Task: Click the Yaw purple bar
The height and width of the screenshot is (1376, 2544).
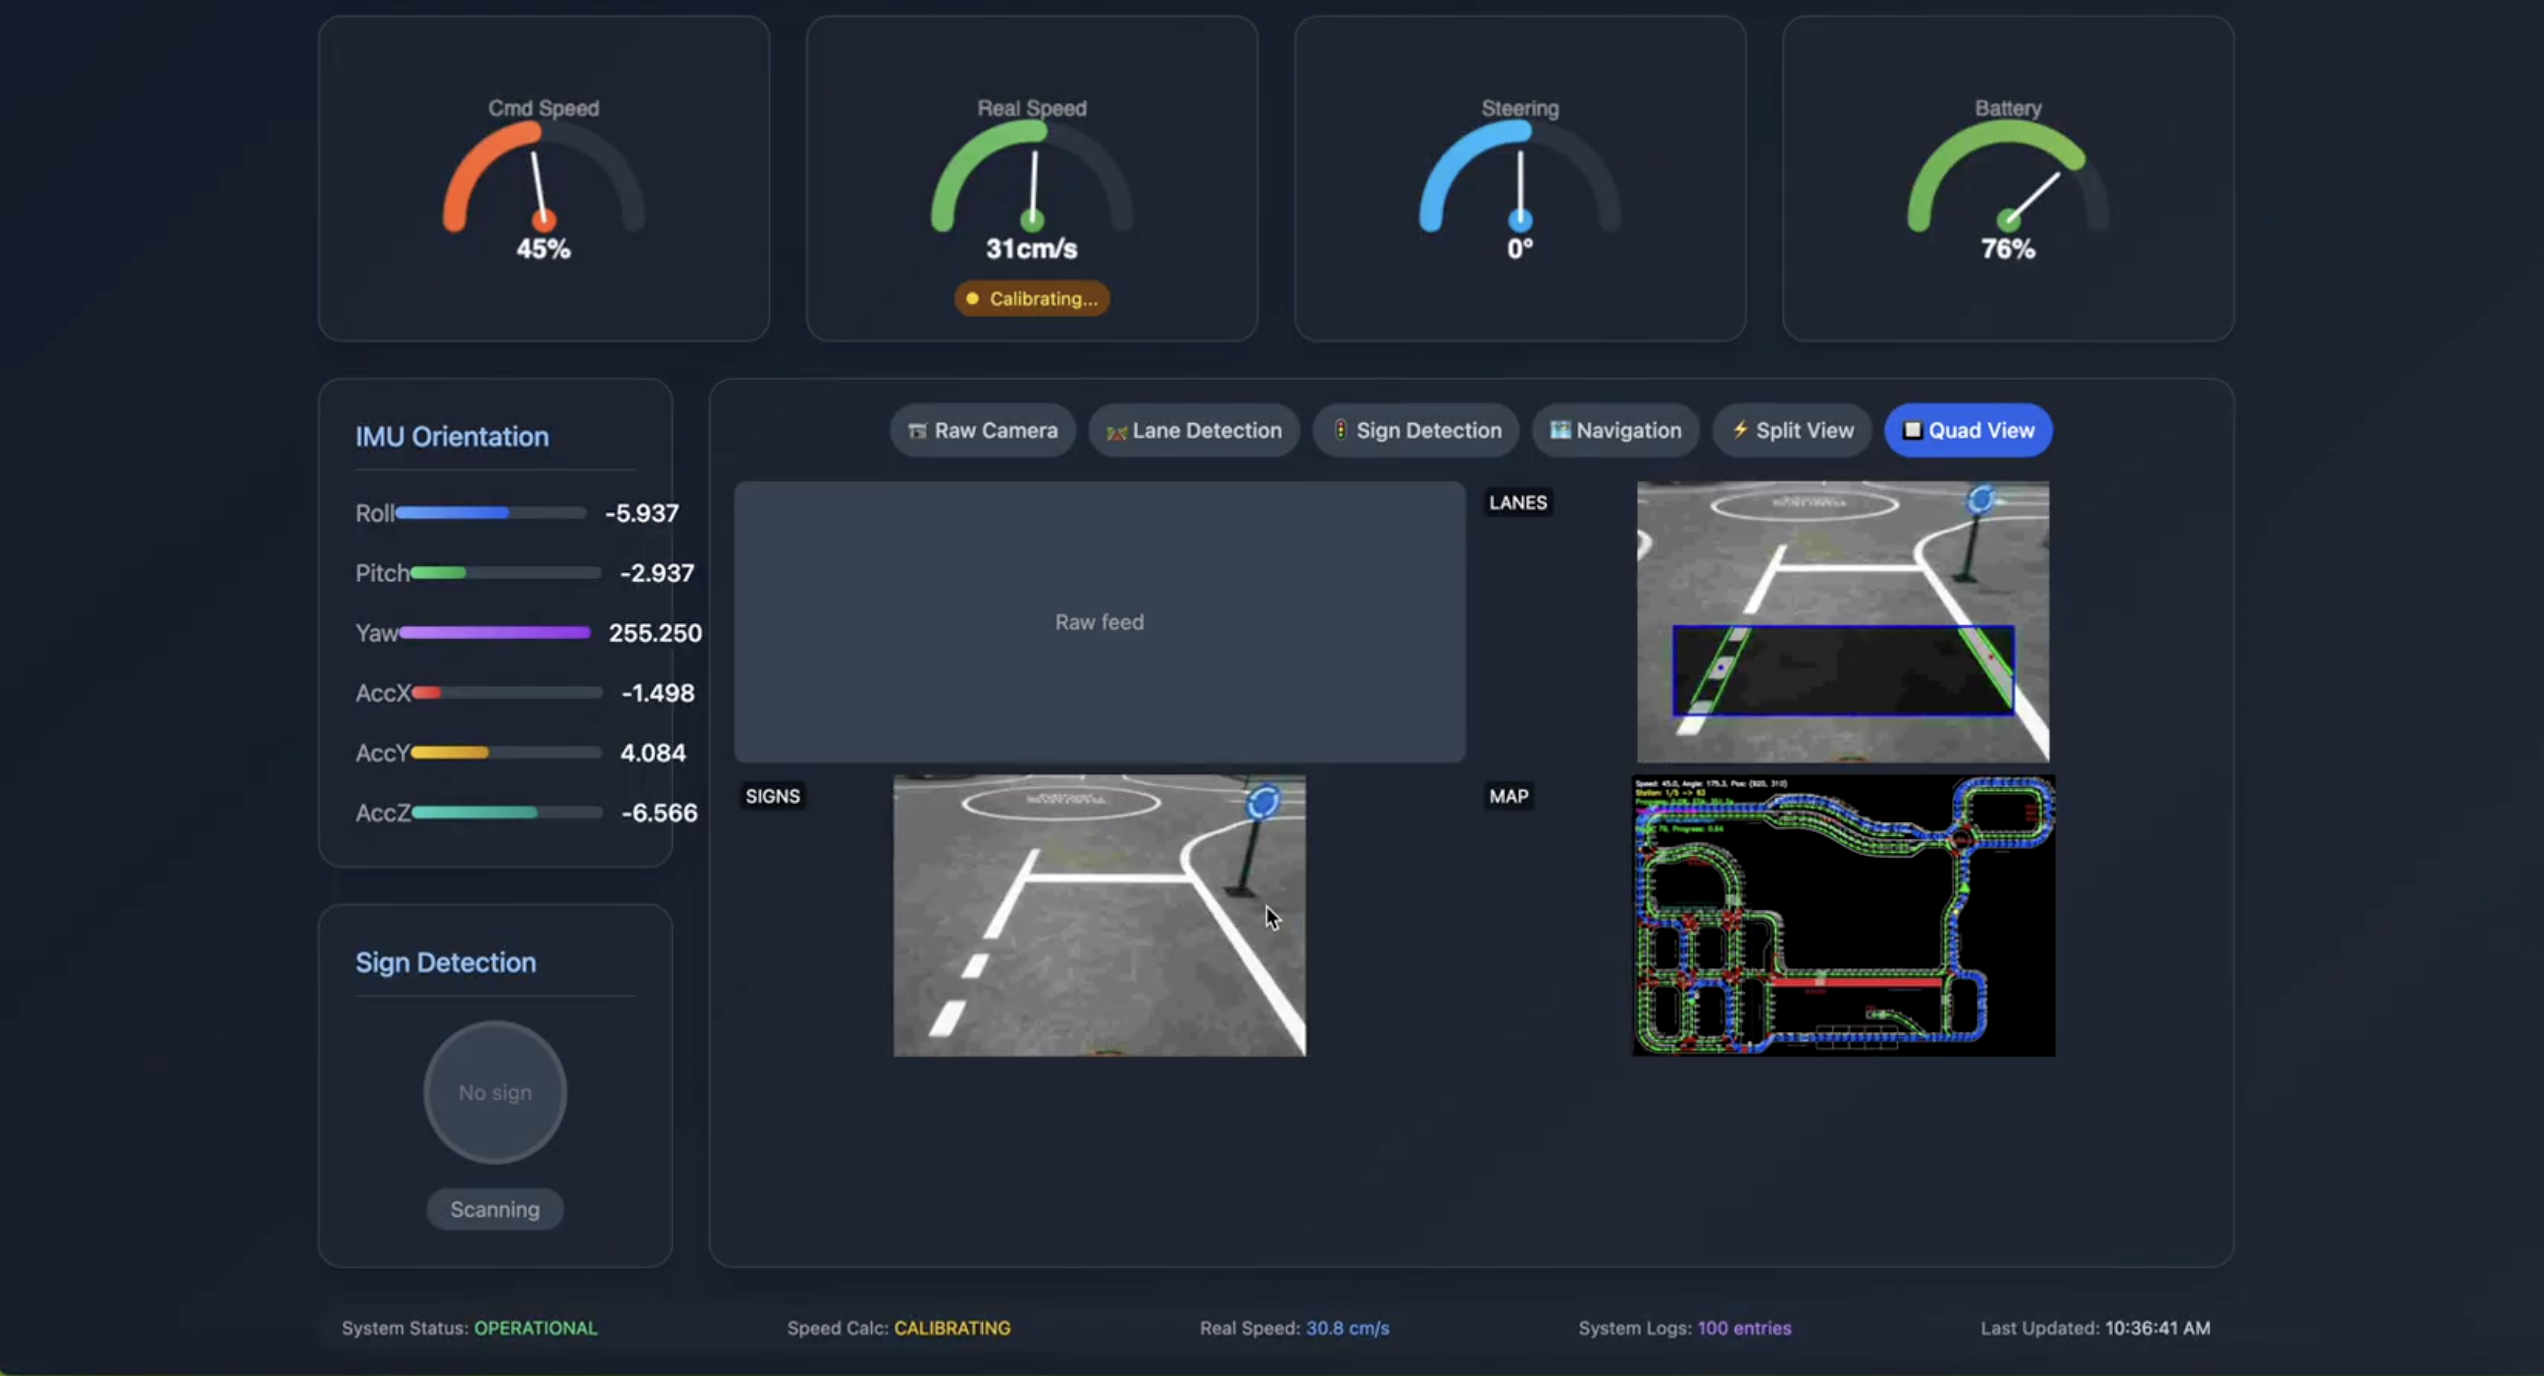Action: click(x=495, y=632)
